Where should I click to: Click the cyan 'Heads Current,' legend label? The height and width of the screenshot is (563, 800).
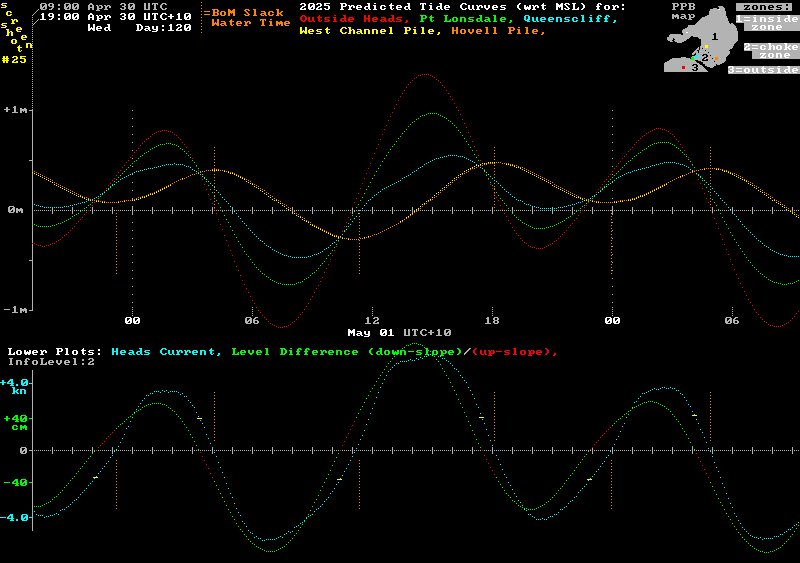[x=166, y=352]
